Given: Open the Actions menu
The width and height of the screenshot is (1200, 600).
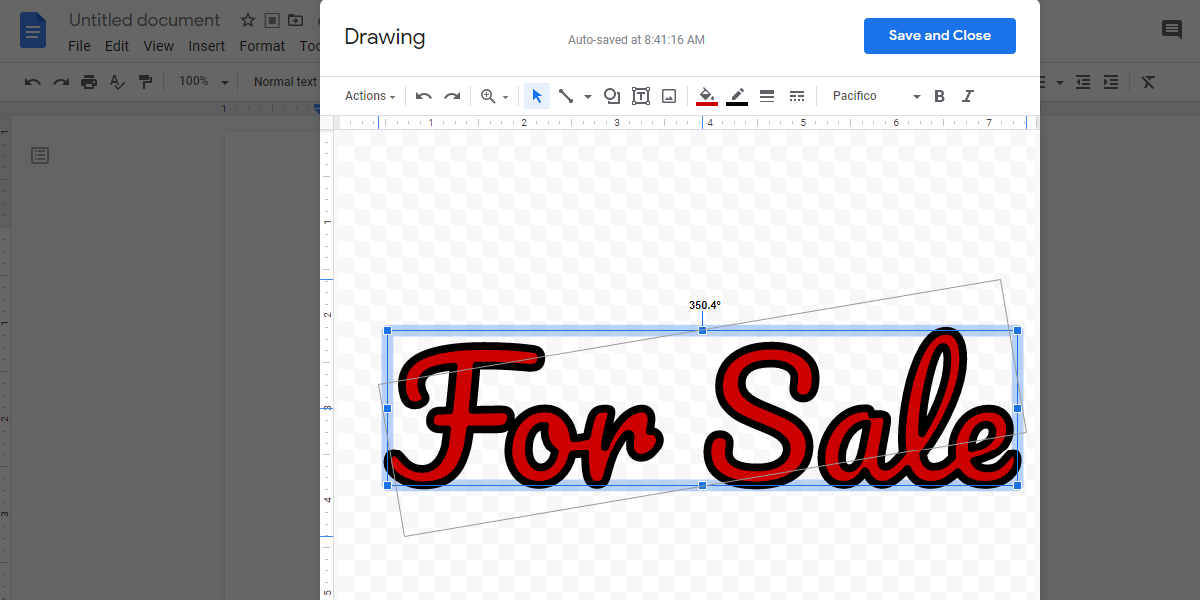Looking at the screenshot, I should [x=368, y=95].
